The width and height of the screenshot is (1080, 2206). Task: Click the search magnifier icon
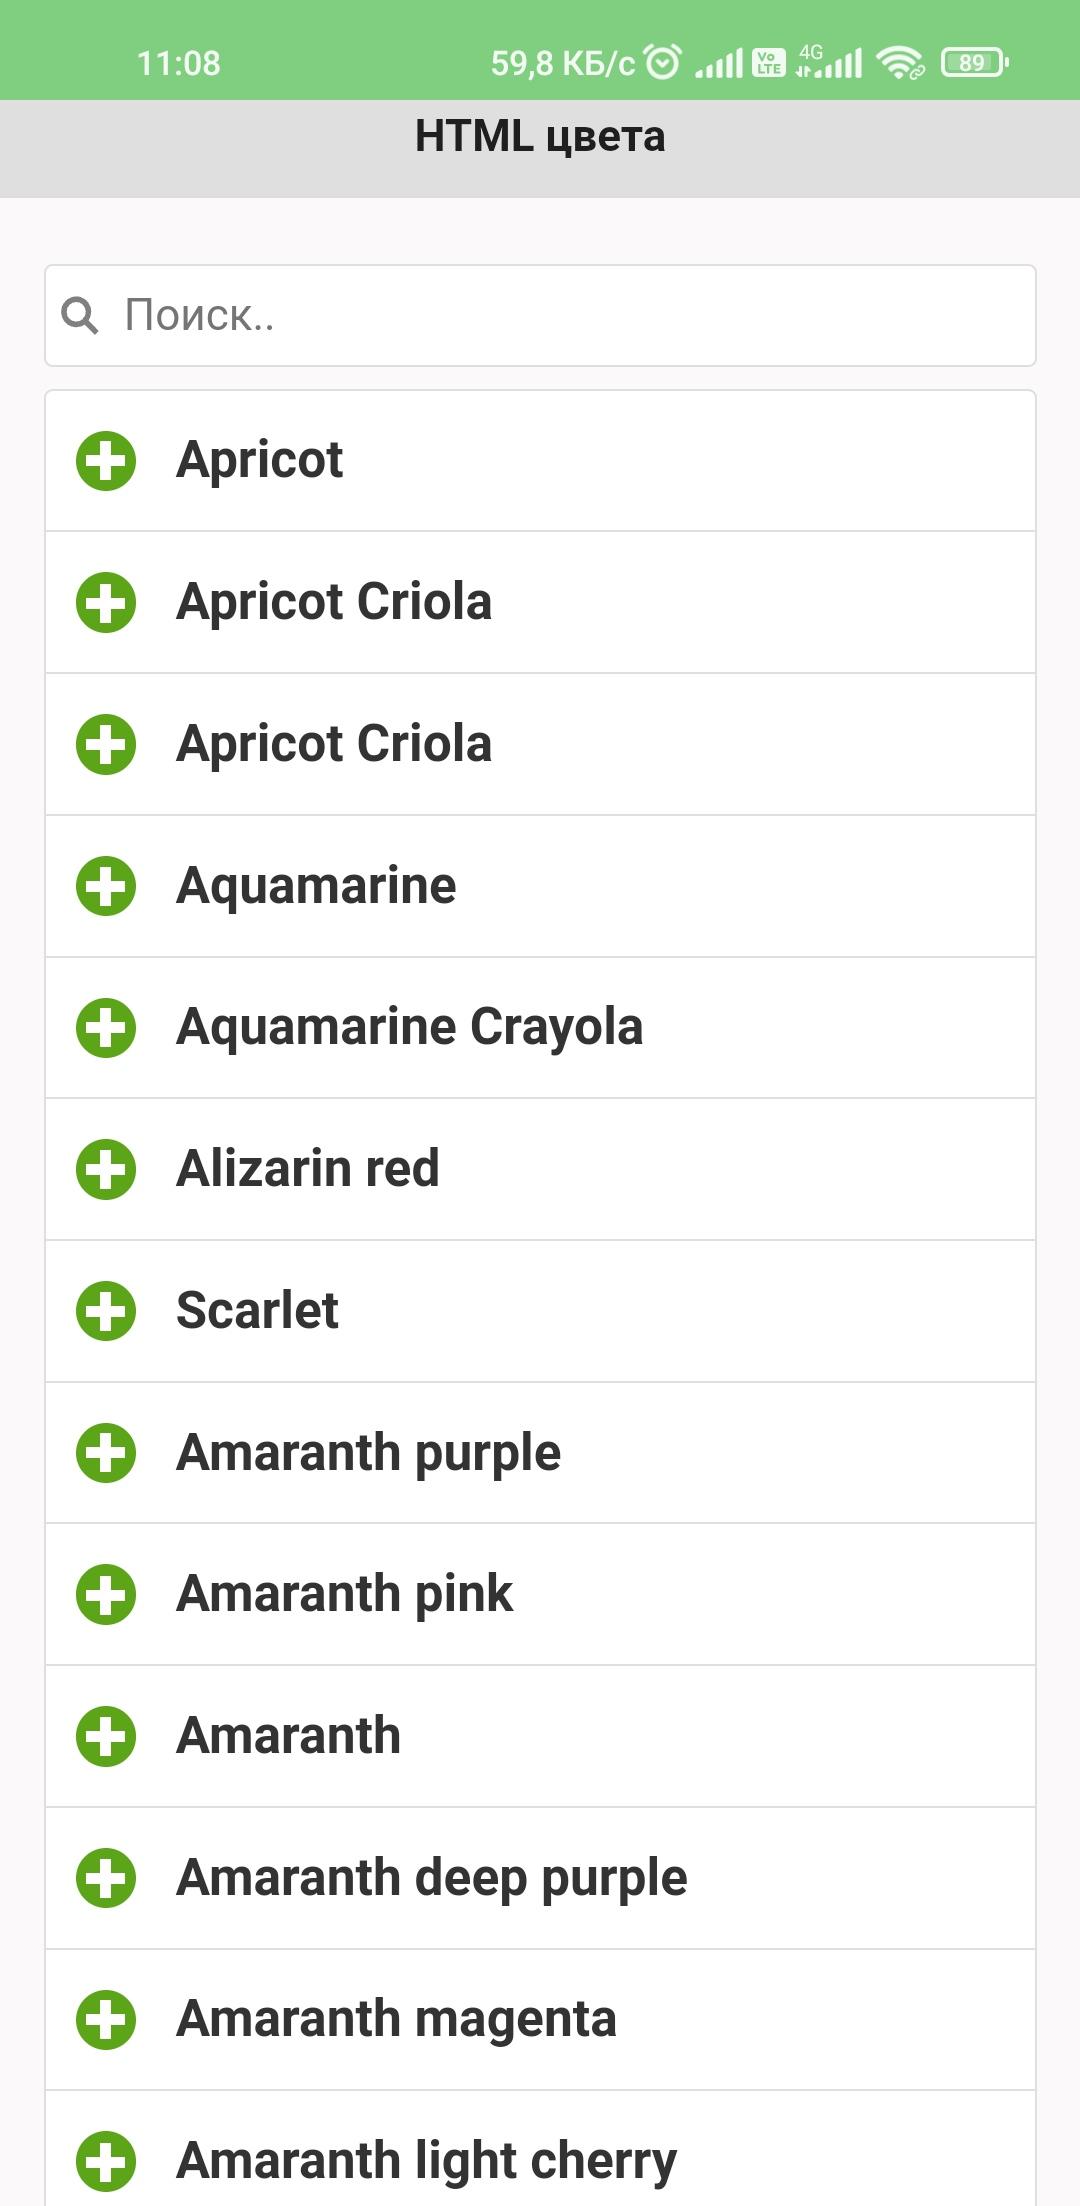coord(80,316)
